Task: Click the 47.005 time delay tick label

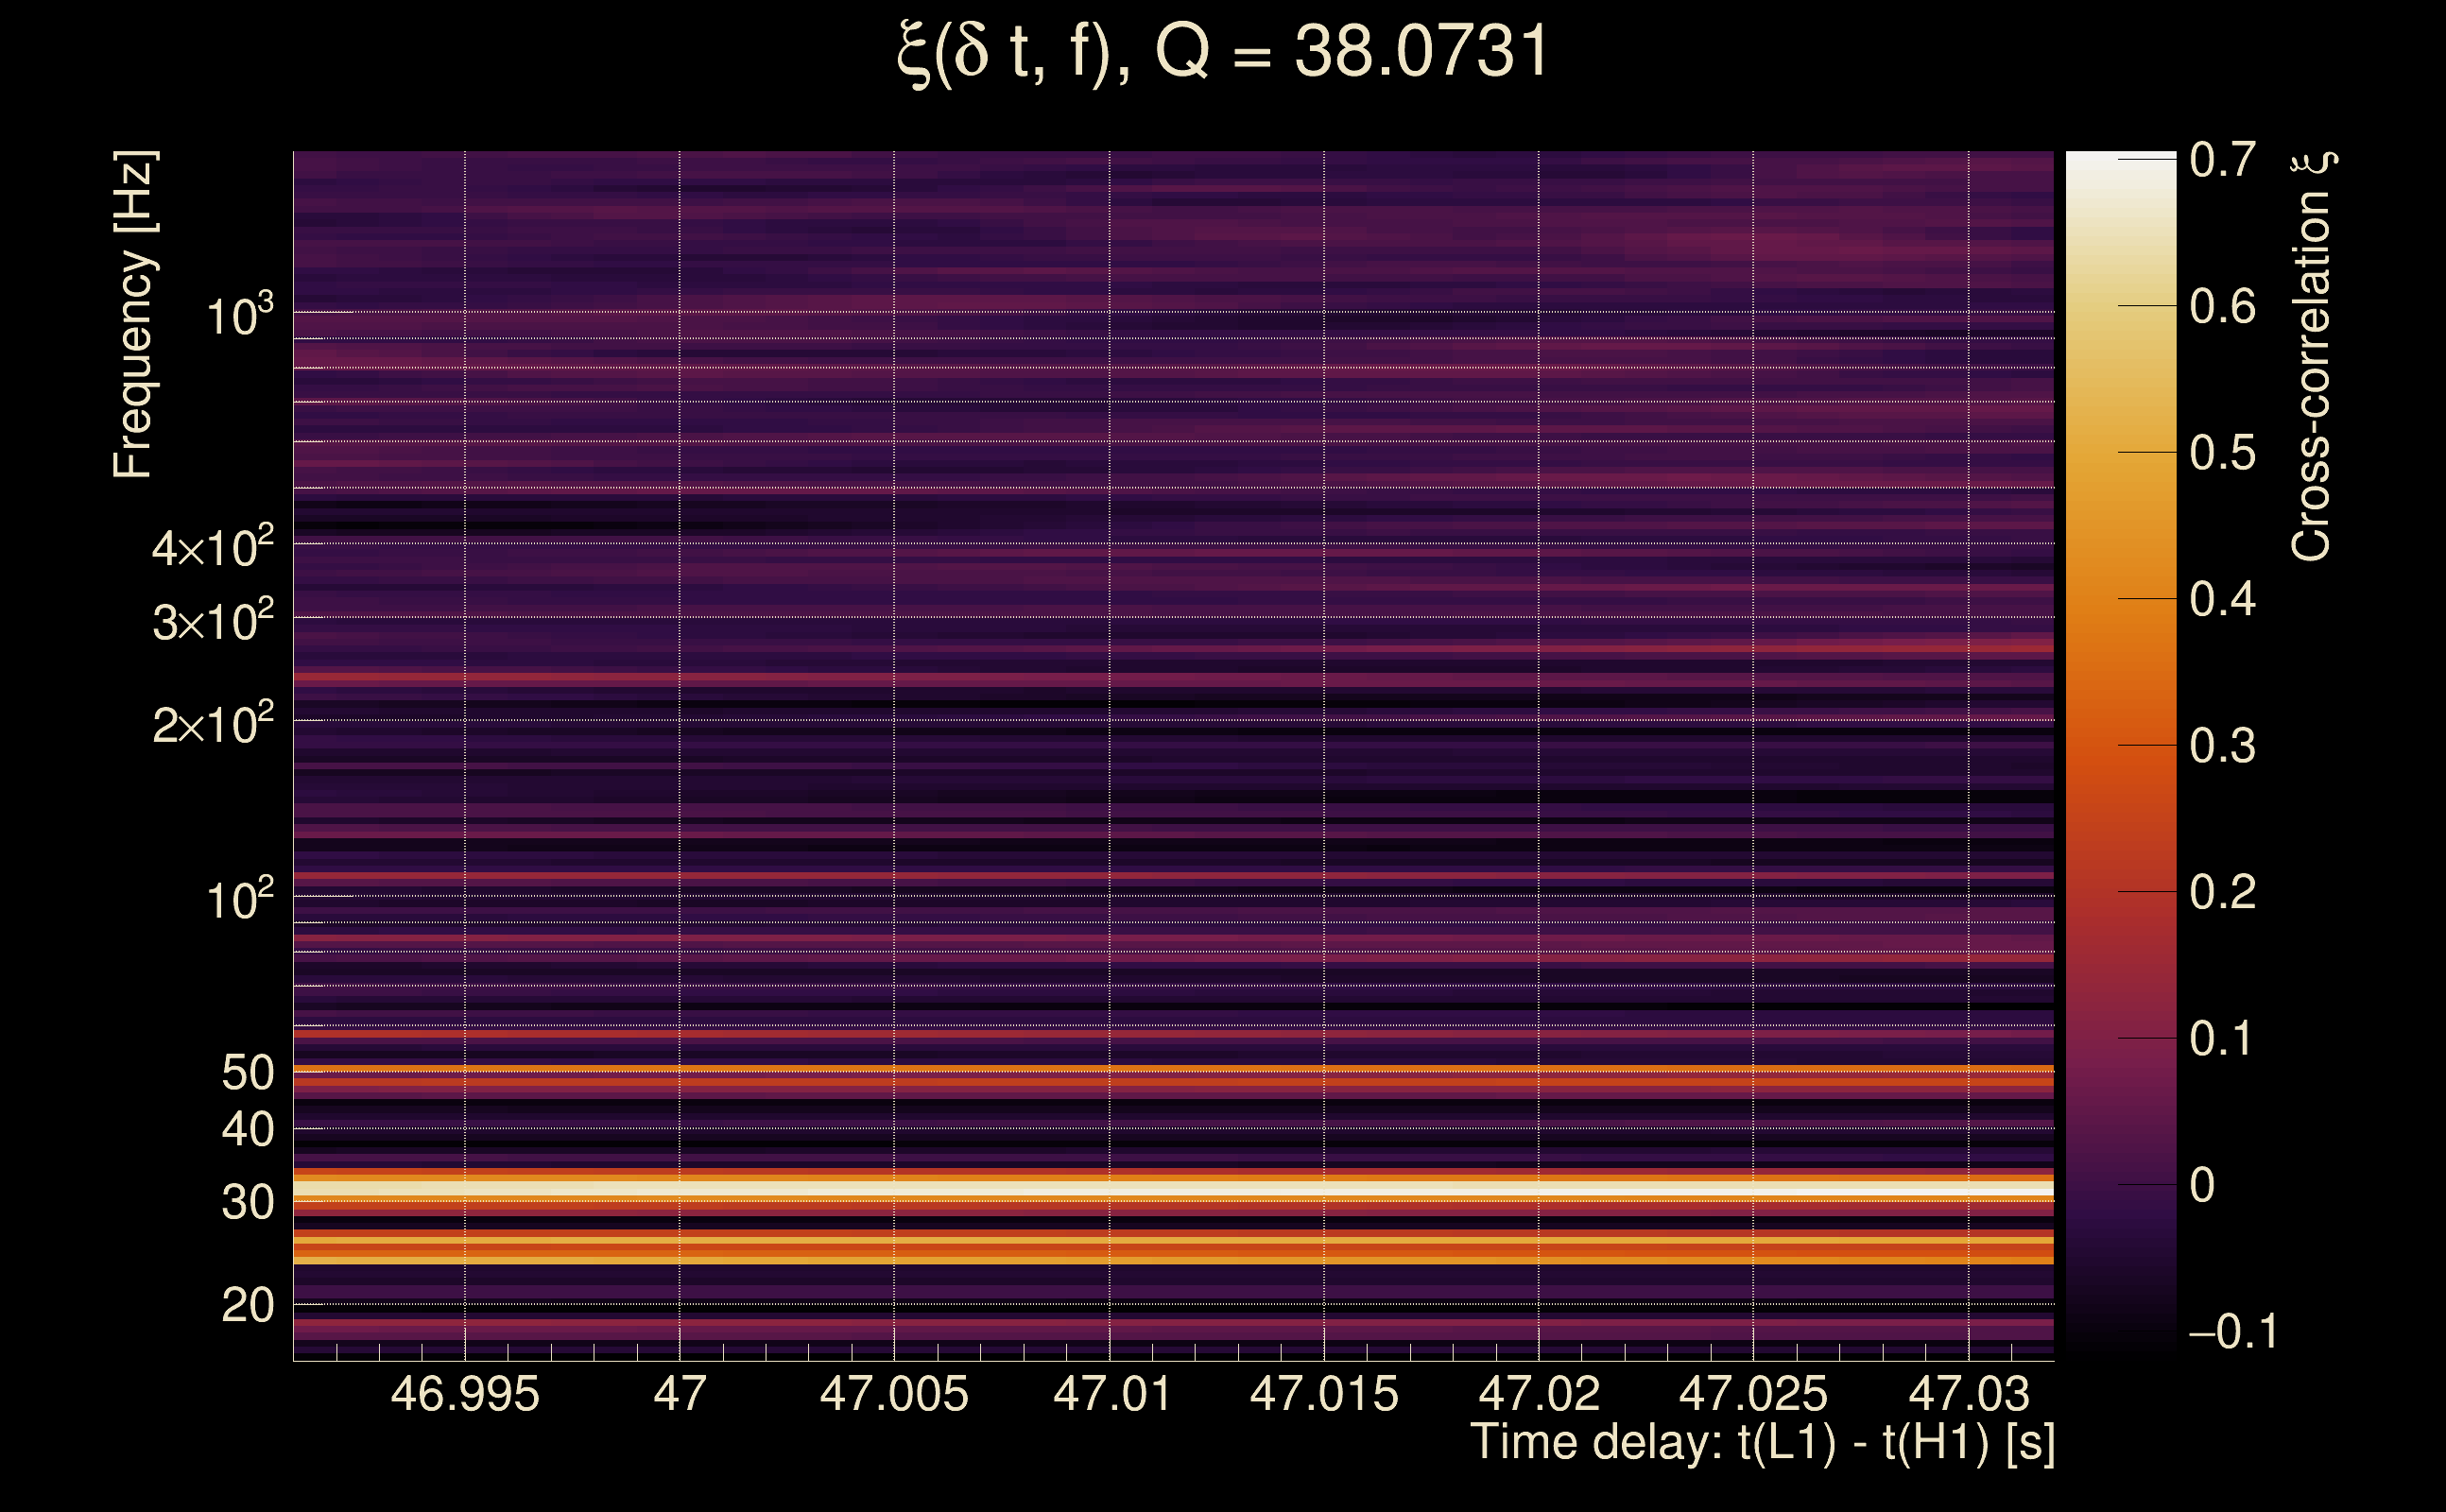Action: pos(894,1394)
